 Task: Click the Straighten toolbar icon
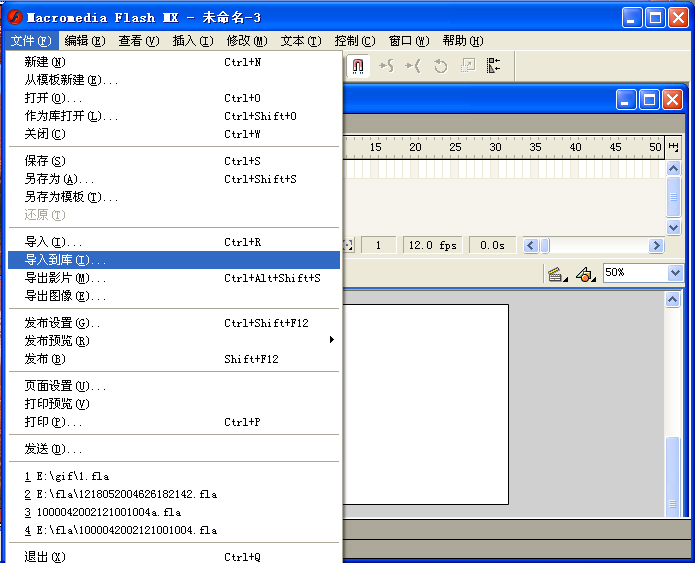(413, 66)
